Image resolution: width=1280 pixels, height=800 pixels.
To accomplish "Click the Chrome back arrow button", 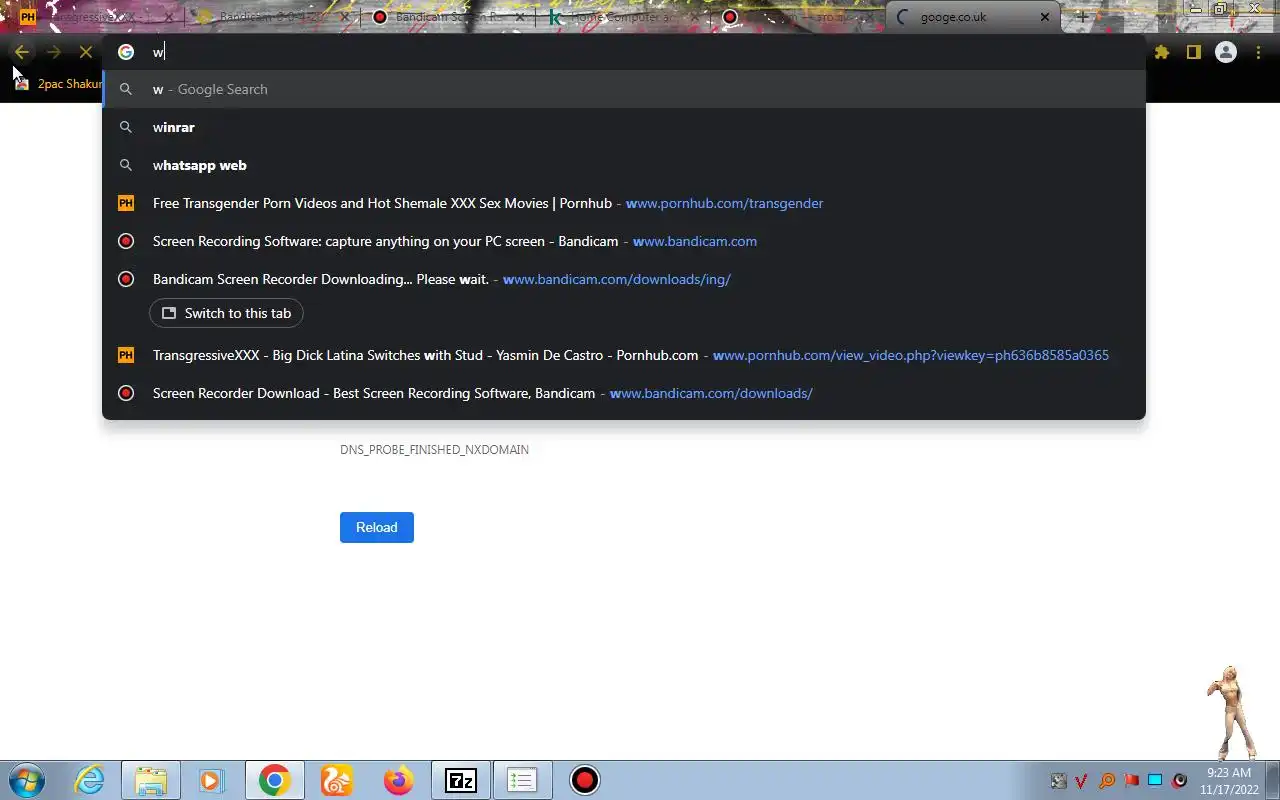I will point(22,52).
